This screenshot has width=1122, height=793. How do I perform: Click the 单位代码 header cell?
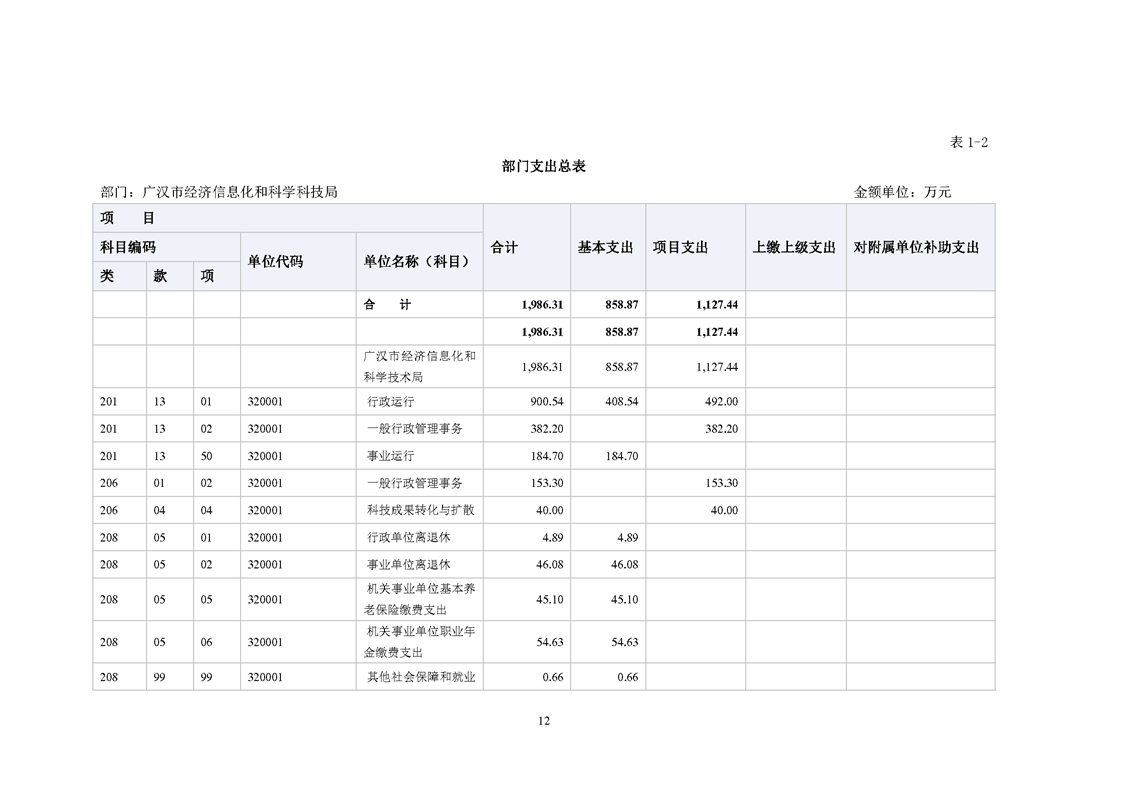click(x=298, y=261)
